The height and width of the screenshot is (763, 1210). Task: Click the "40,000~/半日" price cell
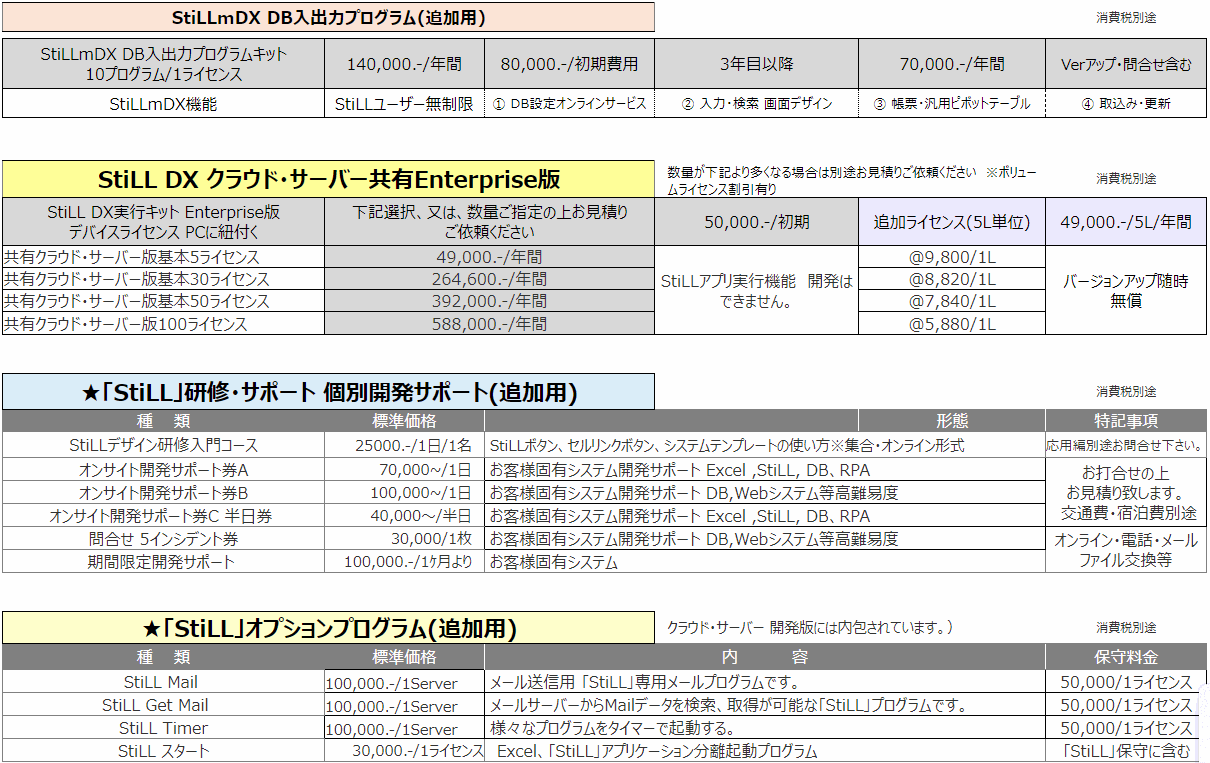point(404,516)
